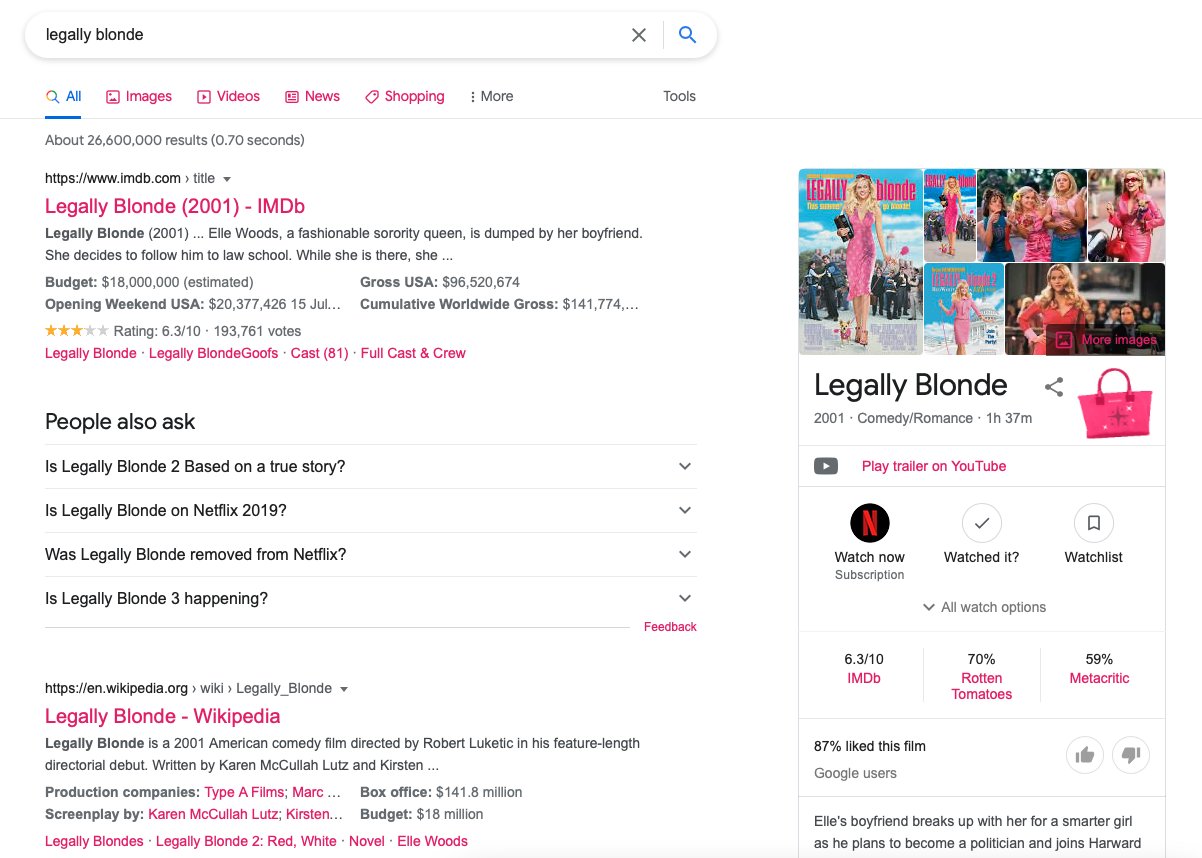
Task: Click thumbs up for this film
Action: coord(1085,755)
